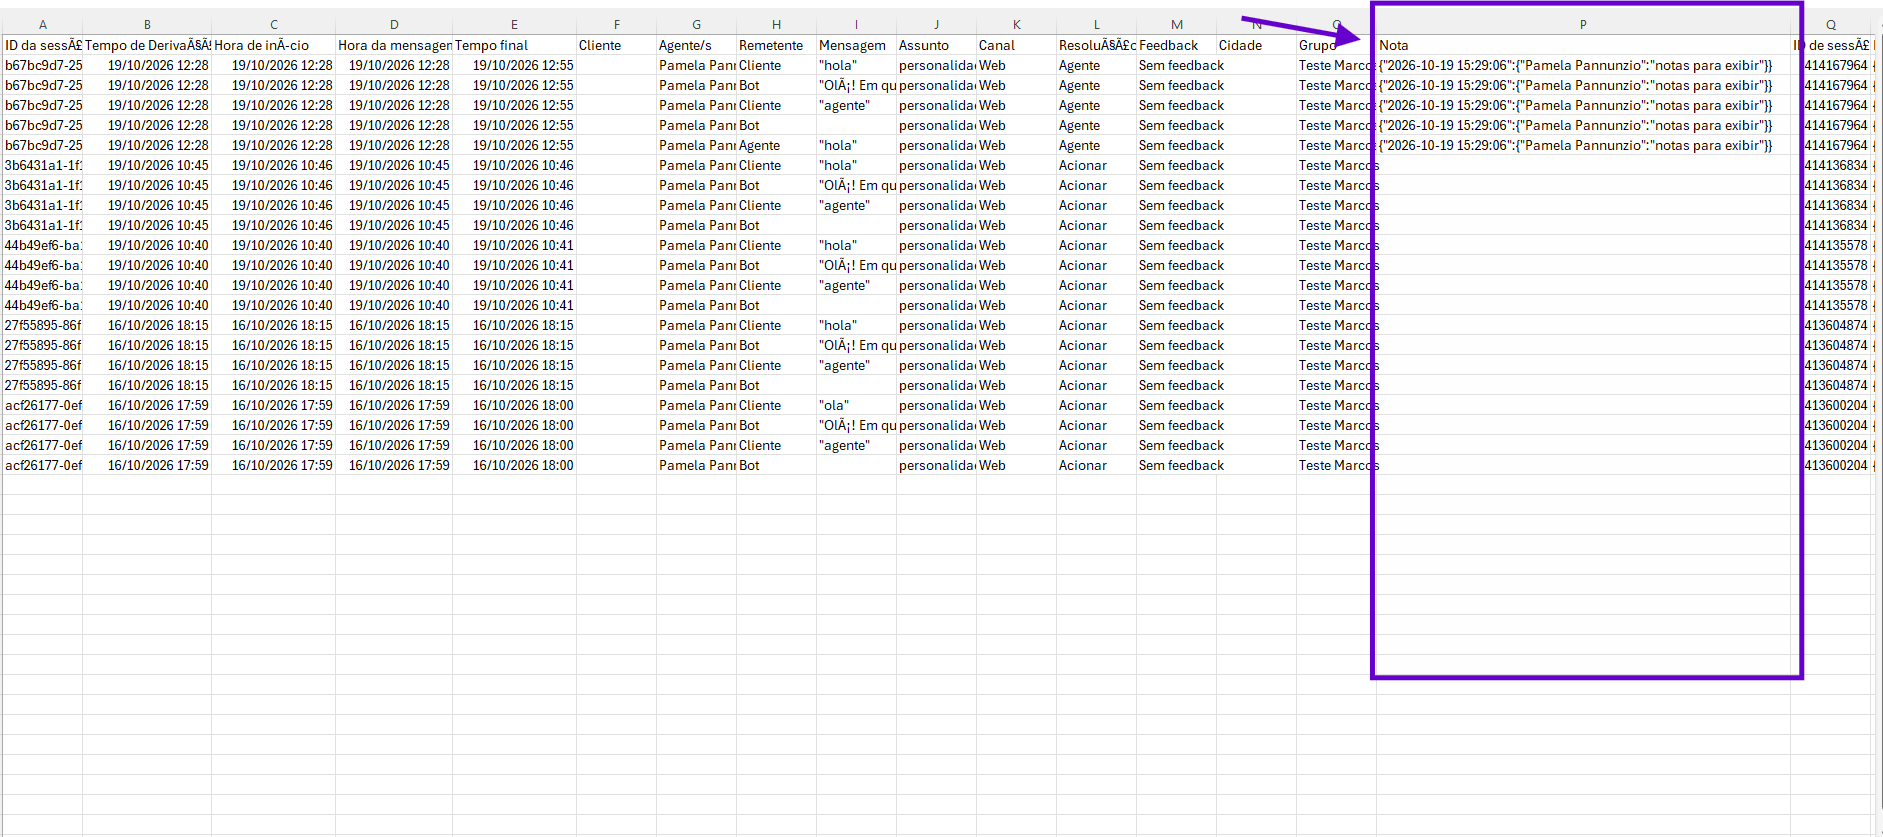
Task: Select column L header
Action: [x=1097, y=24]
